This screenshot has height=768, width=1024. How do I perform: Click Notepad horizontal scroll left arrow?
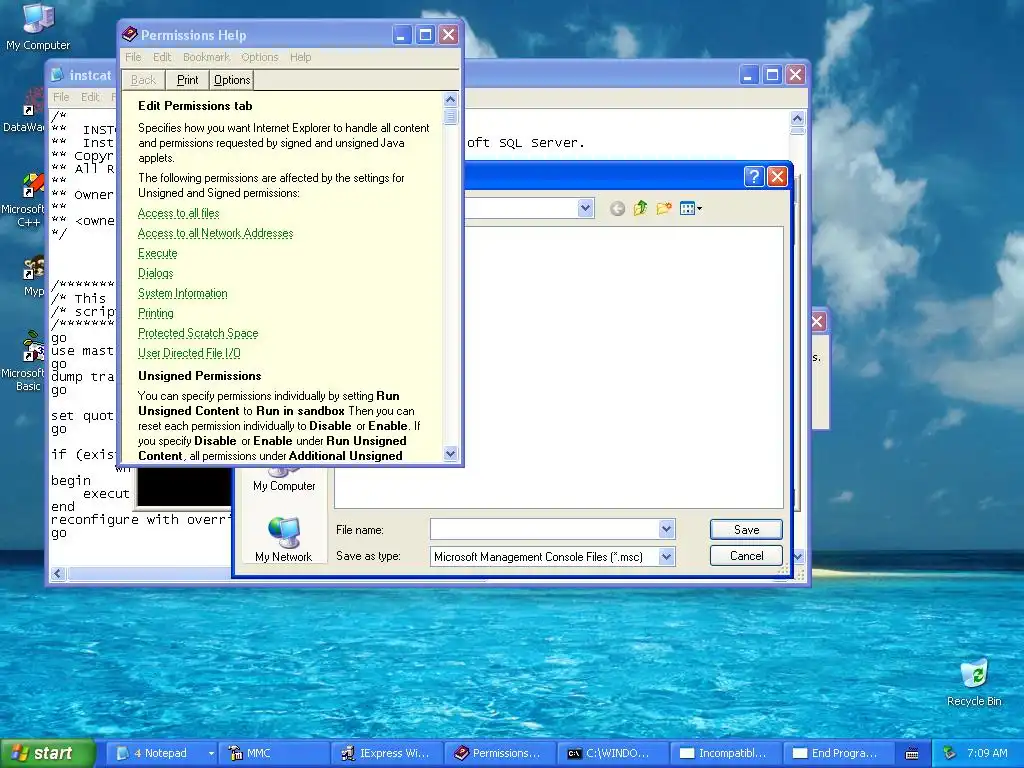pos(57,573)
